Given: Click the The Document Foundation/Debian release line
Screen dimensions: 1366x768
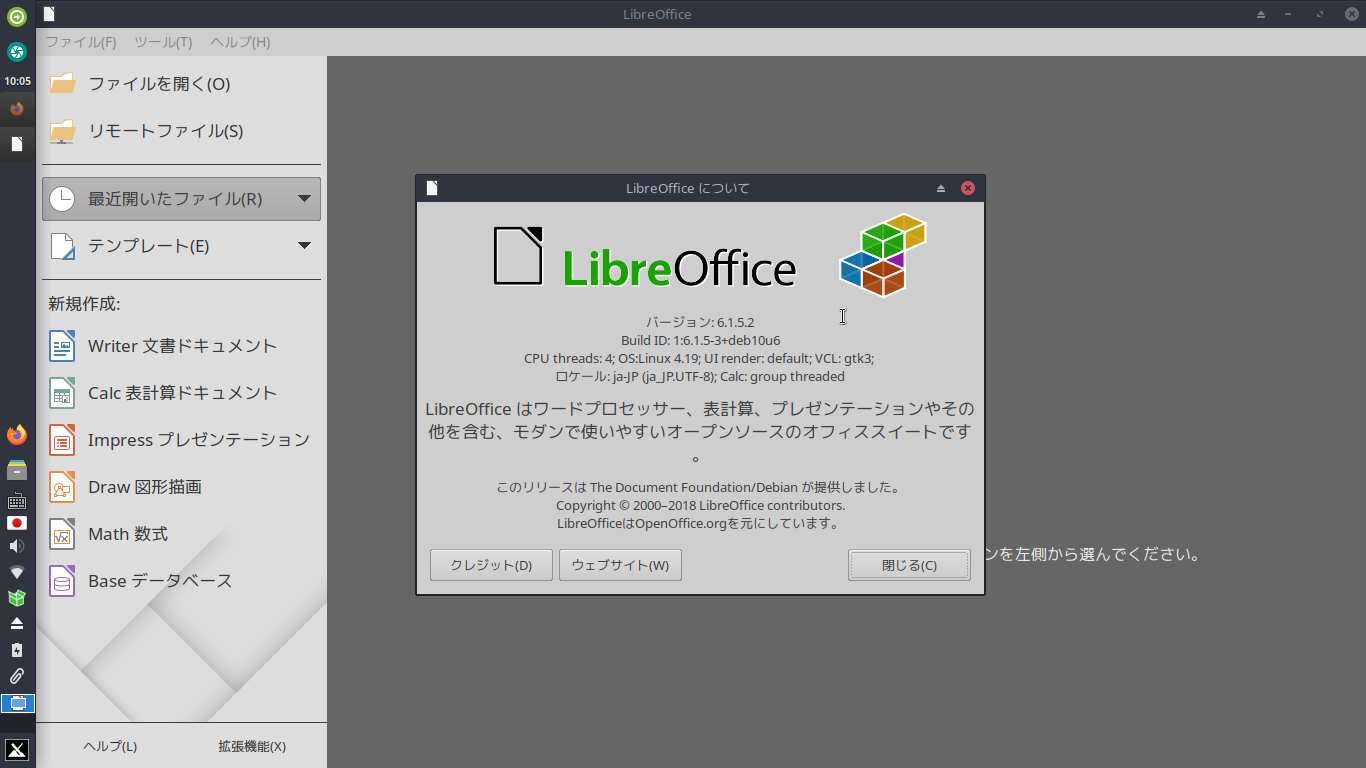Looking at the screenshot, I should pos(700,487).
